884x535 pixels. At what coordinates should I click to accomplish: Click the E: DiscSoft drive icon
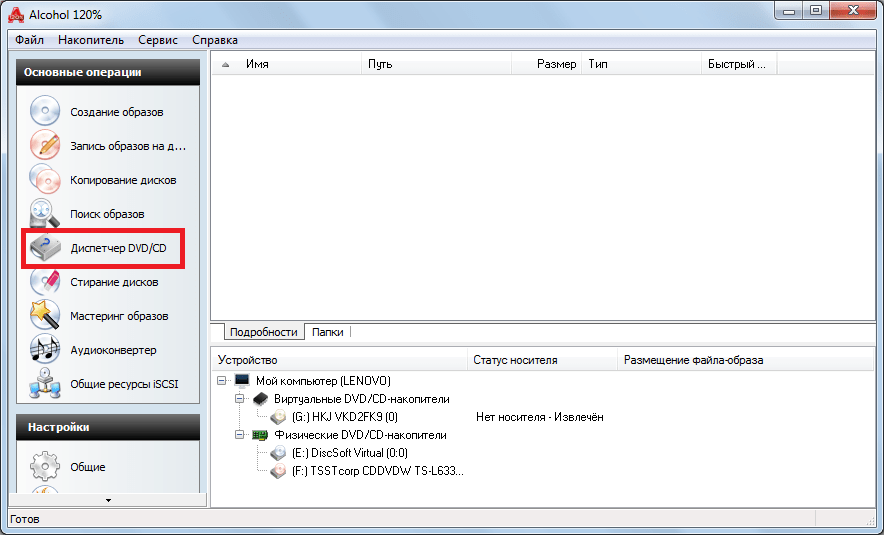278,453
